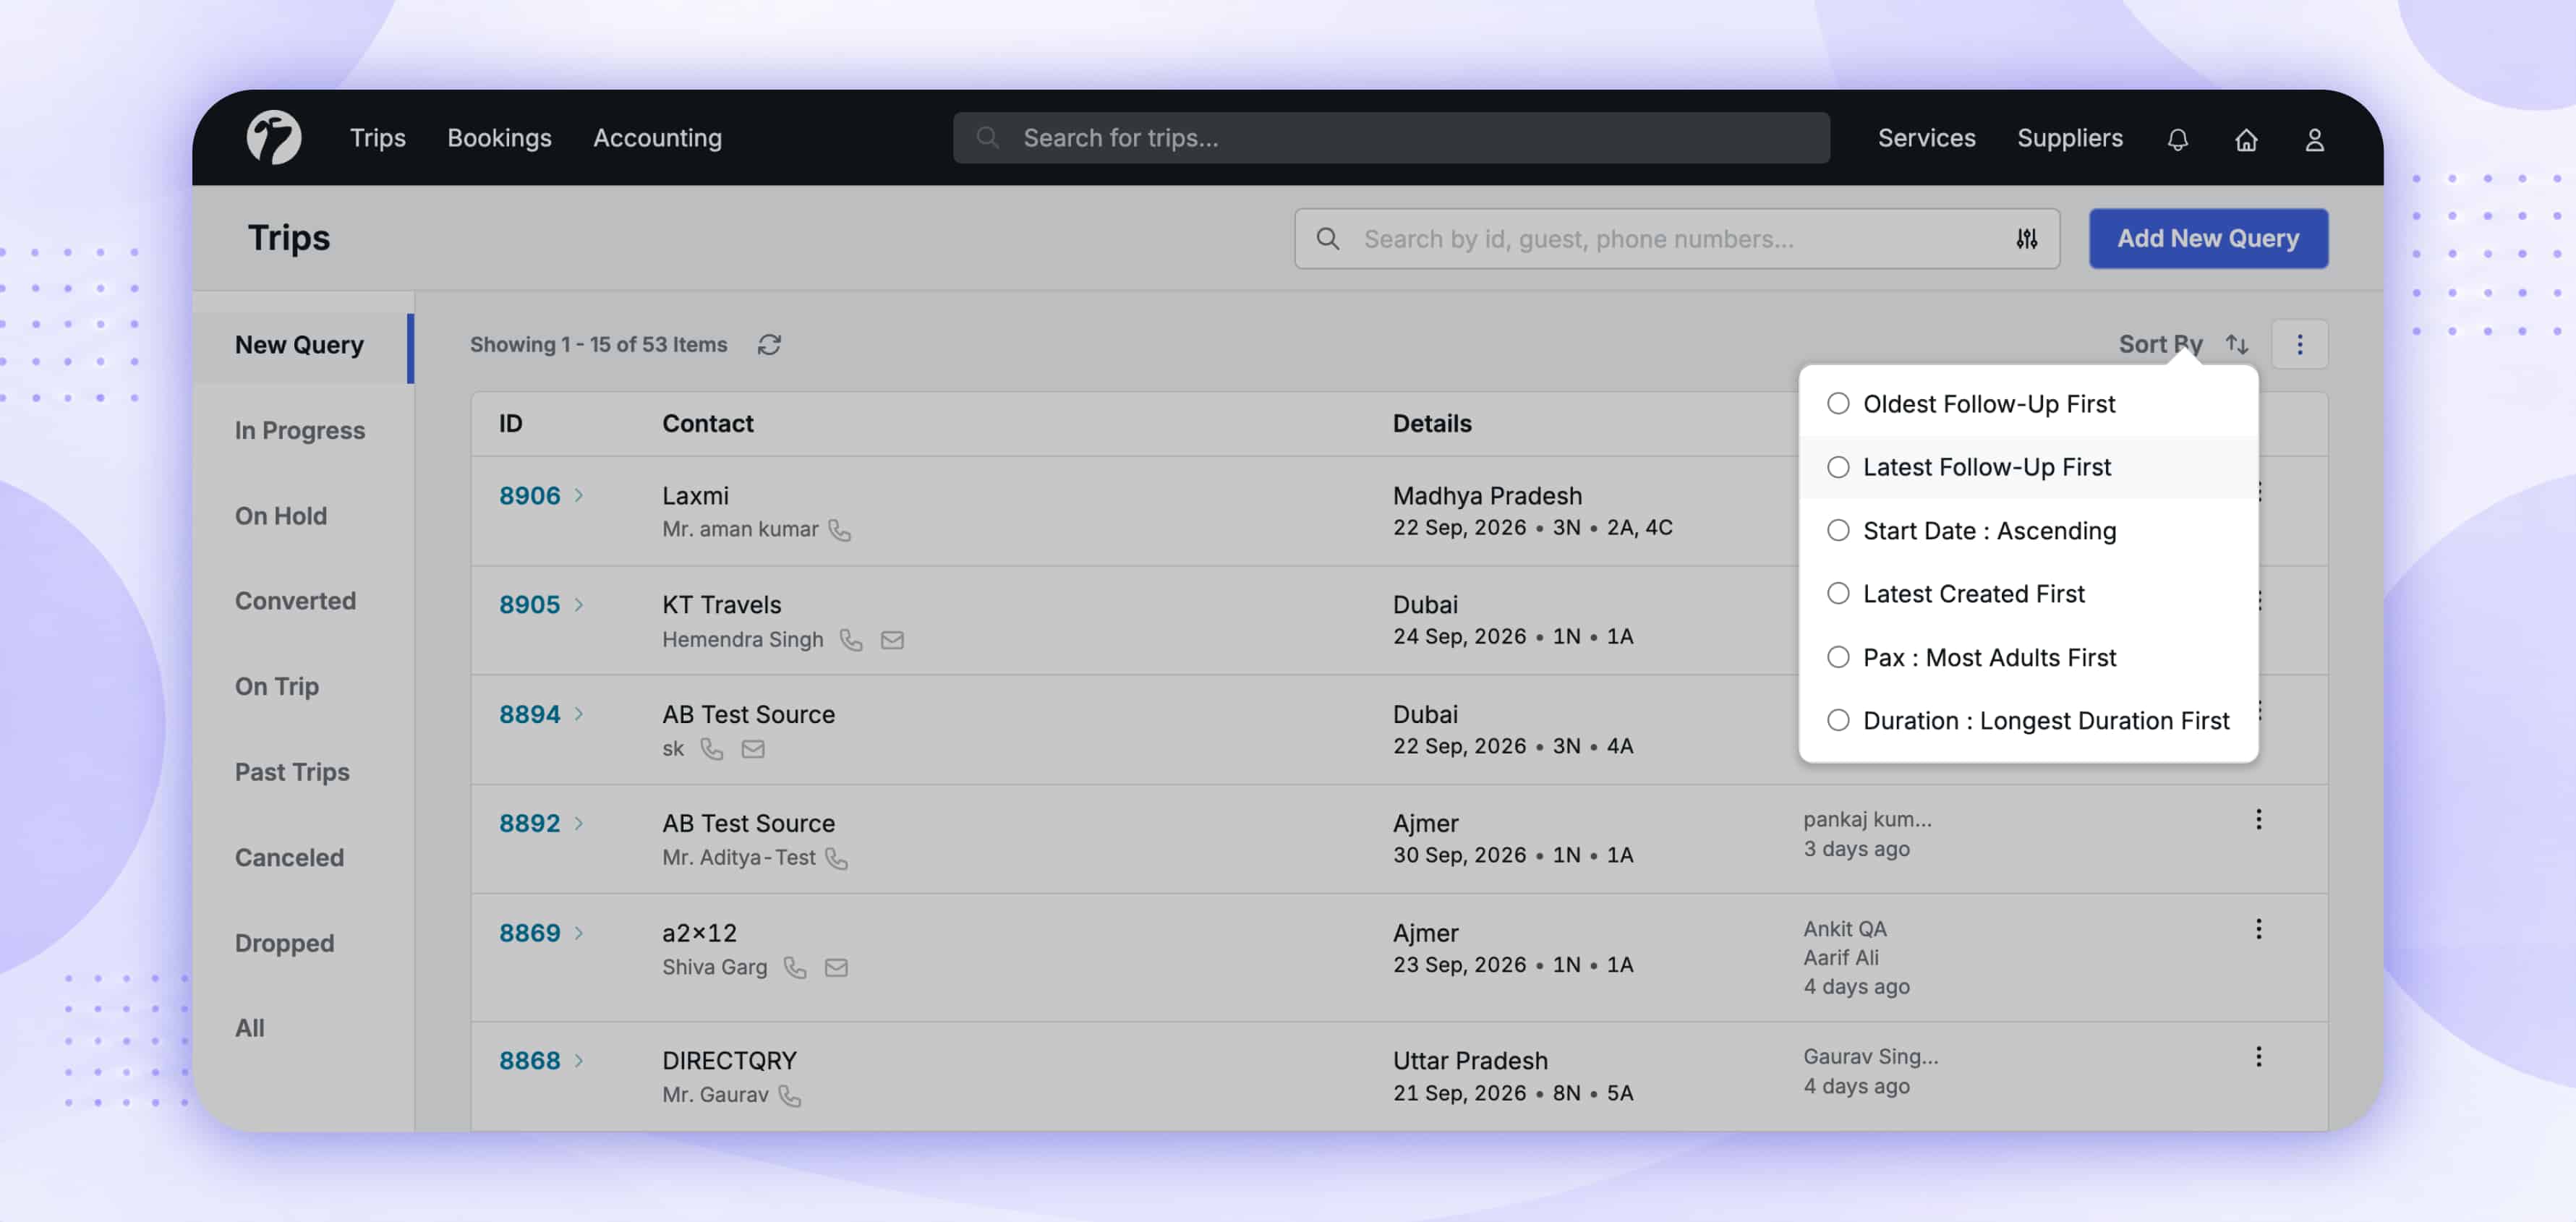The image size is (2576, 1222).
Task: Select Pax : Most Adults First option
Action: (x=2028, y=658)
